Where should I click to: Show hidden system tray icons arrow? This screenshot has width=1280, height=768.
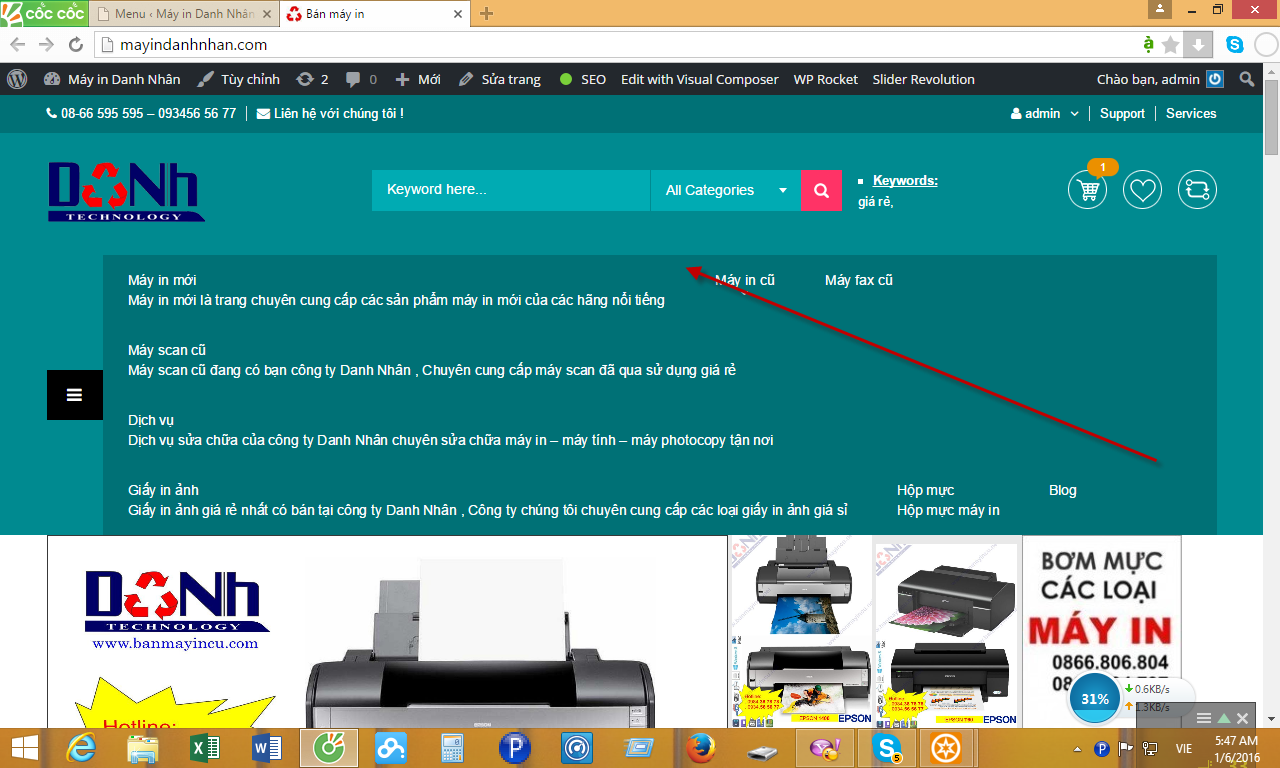point(1077,749)
